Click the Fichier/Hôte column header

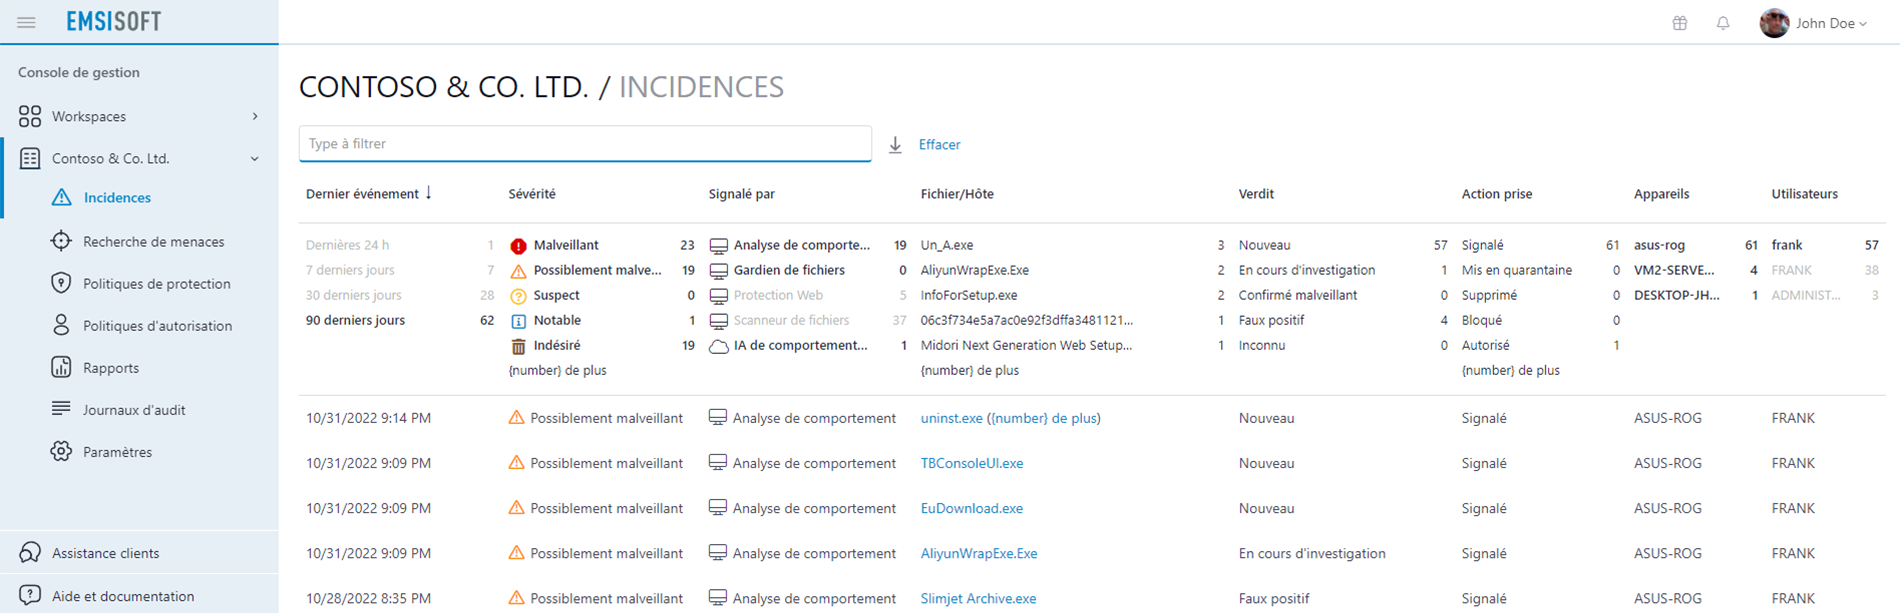pos(957,194)
